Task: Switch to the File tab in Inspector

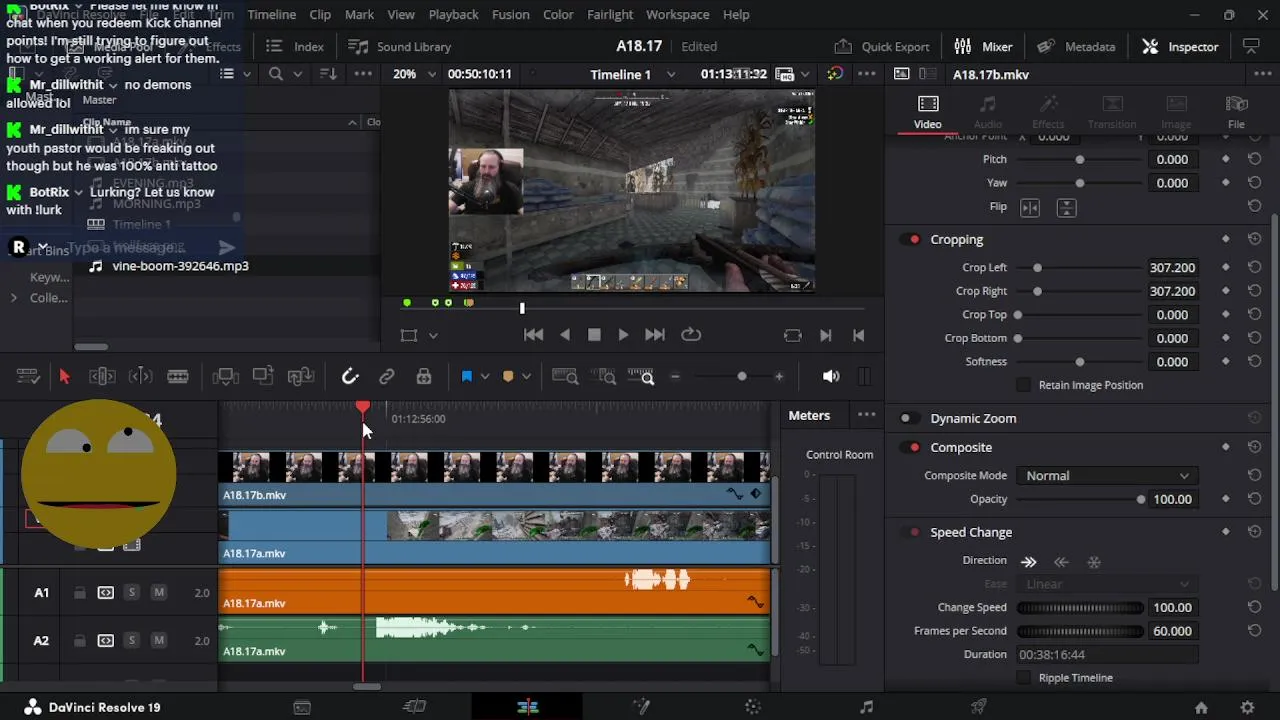Action: pyautogui.click(x=1236, y=111)
